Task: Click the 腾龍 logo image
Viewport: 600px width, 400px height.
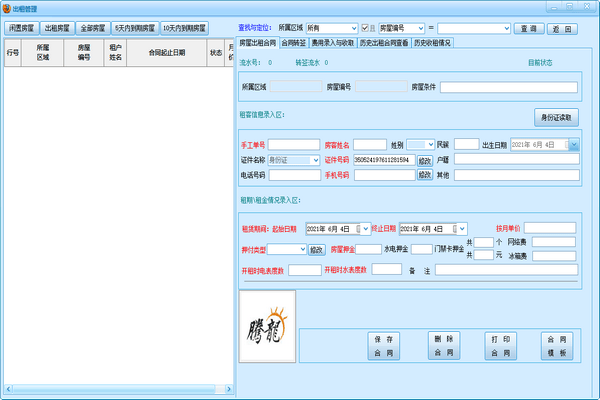Action: 268,327
